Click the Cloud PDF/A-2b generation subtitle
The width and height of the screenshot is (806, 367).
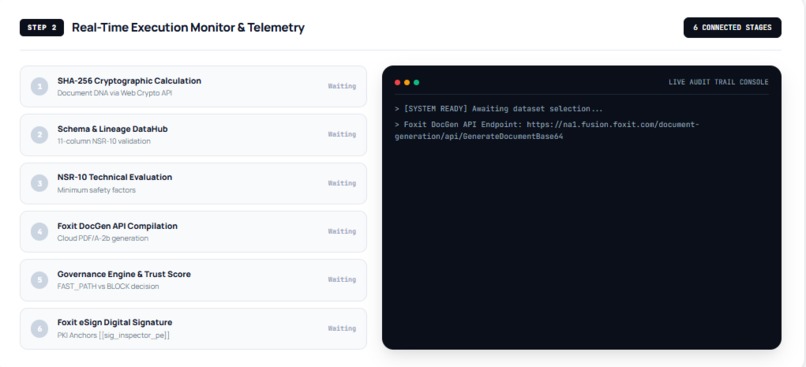[103, 238]
